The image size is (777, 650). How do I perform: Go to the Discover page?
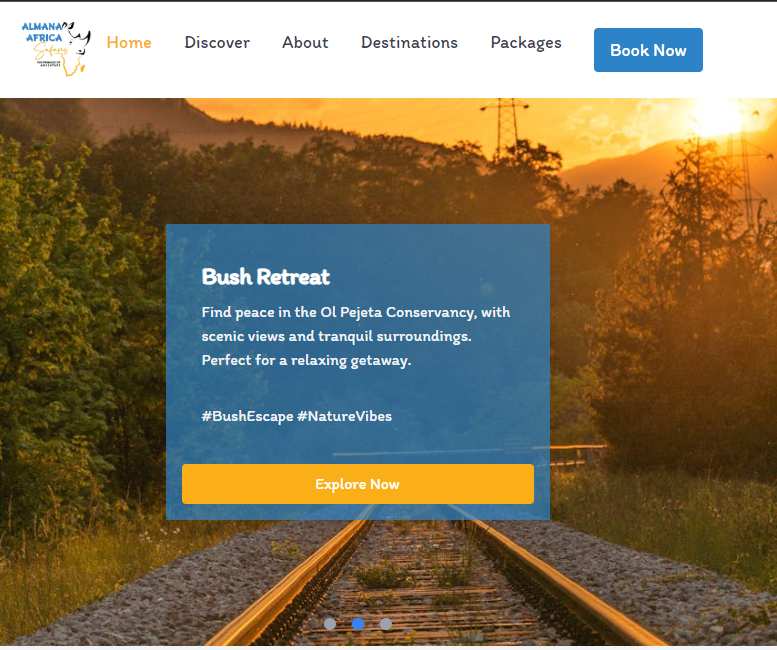tap(217, 43)
